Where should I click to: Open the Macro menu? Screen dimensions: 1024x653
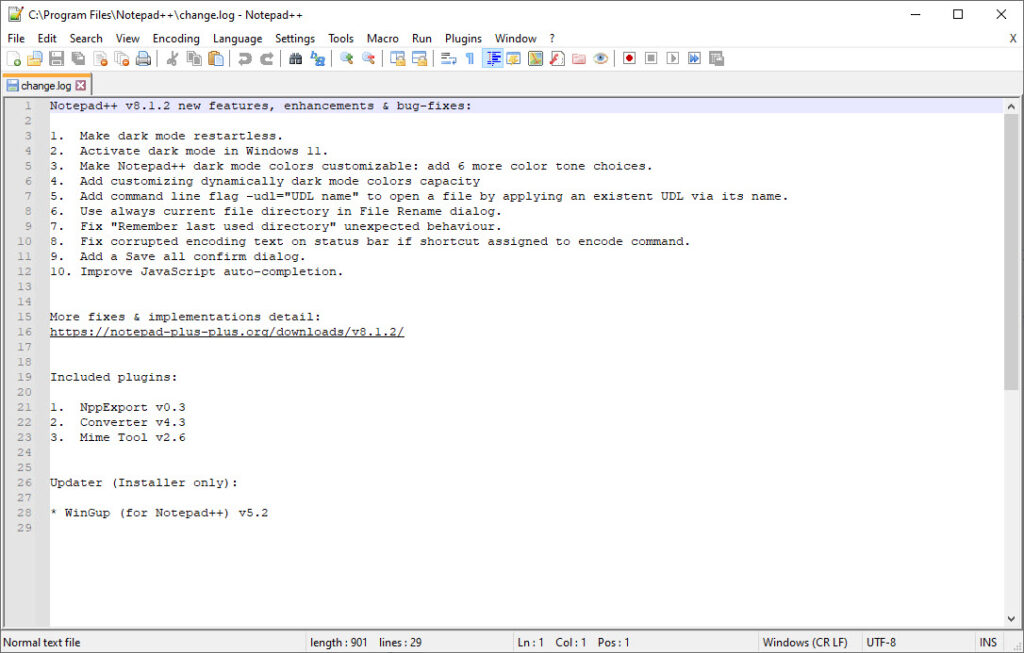point(382,39)
